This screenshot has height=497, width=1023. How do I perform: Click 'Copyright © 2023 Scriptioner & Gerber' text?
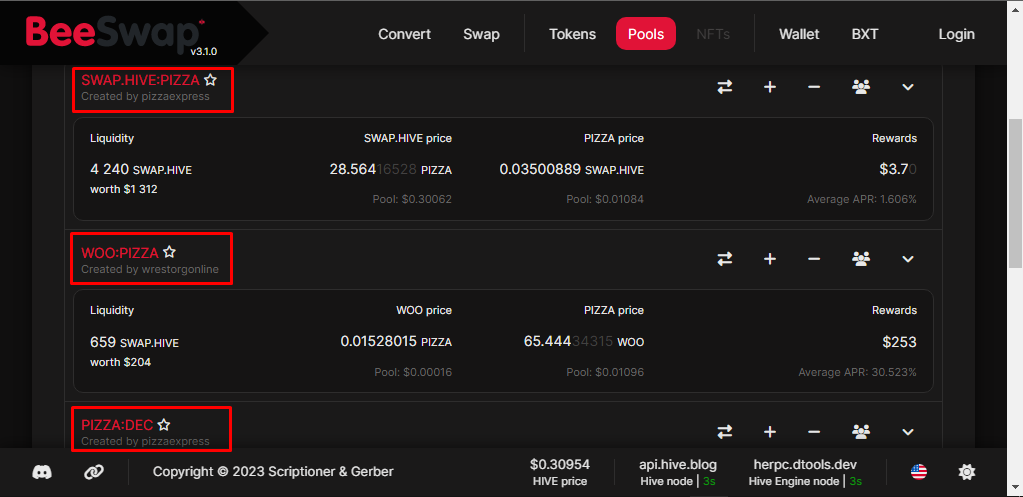[x=273, y=472]
